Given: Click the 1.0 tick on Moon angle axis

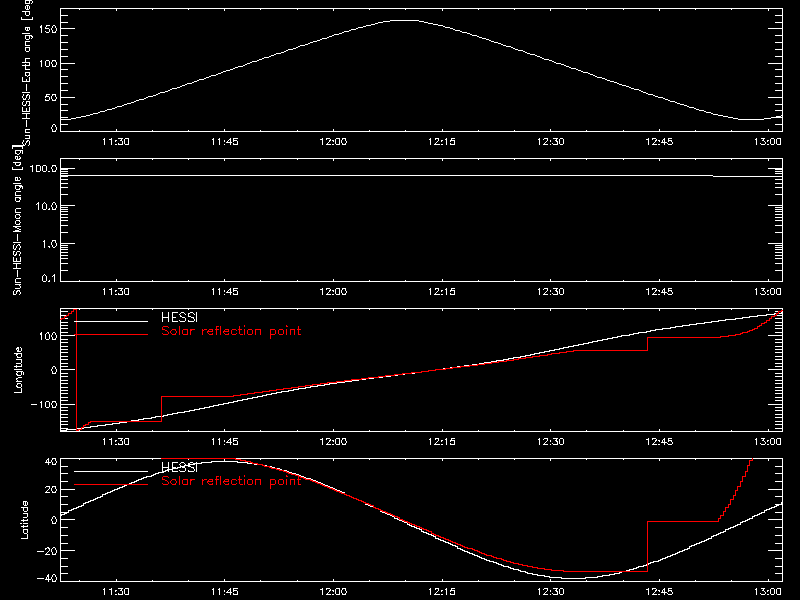Looking at the screenshot, I should [x=49, y=244].
